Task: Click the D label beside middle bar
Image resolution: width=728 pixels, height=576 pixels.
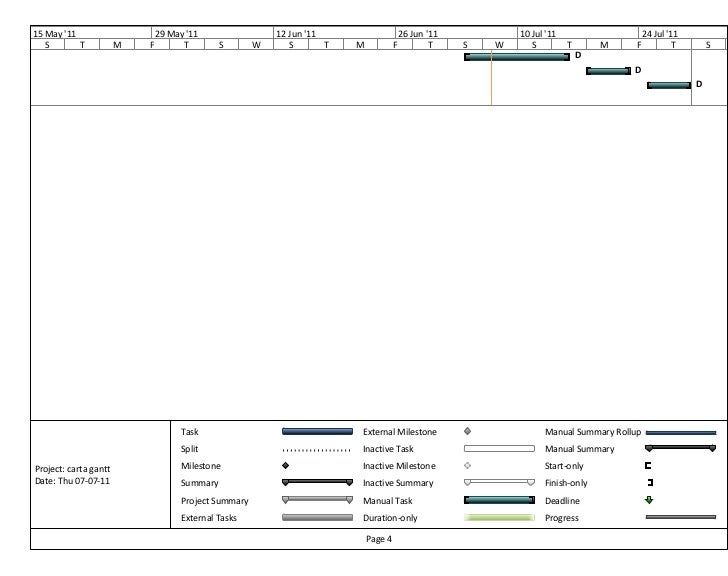Action: click(x=638, y=70)
